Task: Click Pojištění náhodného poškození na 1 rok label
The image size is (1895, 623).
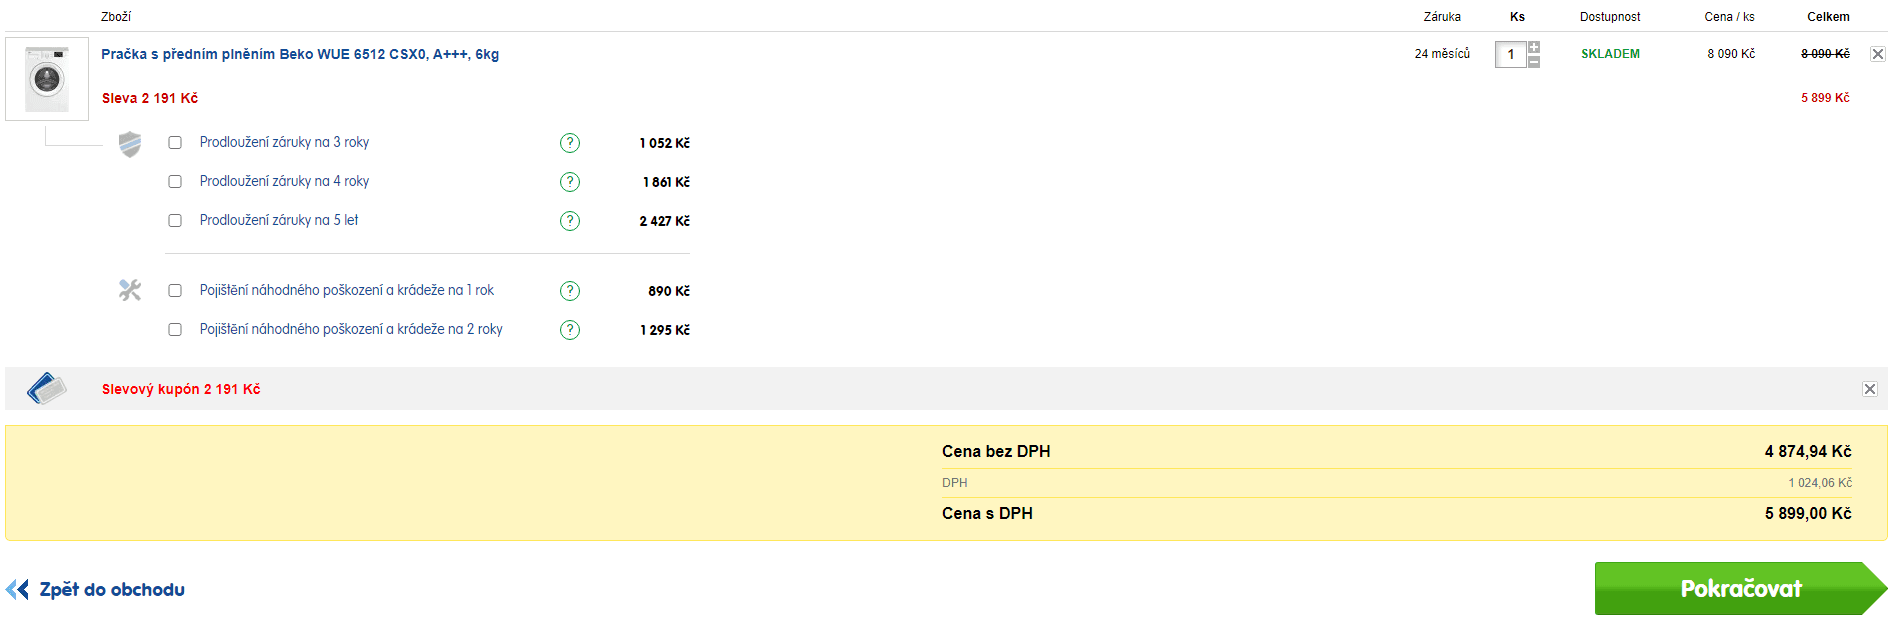Action: [347, 290]
